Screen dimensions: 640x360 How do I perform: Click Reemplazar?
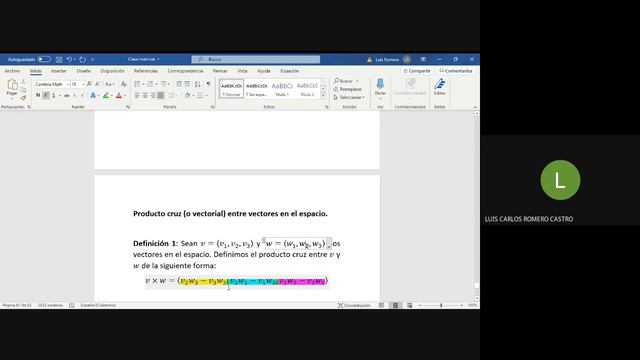click(x=348, y=89)
